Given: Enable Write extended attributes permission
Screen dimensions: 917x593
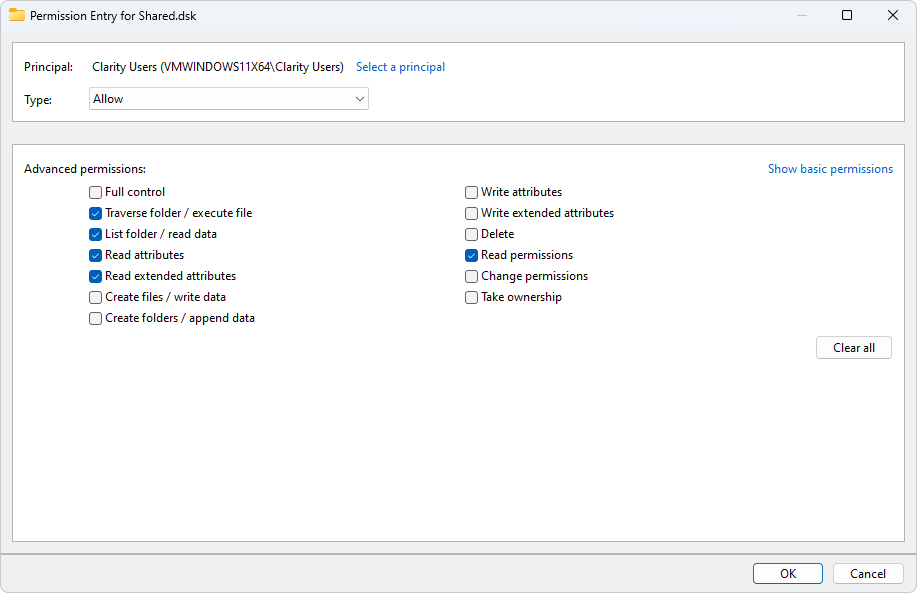Looking at the screenshot, I should pyautogui.click(x=471, y=213).
